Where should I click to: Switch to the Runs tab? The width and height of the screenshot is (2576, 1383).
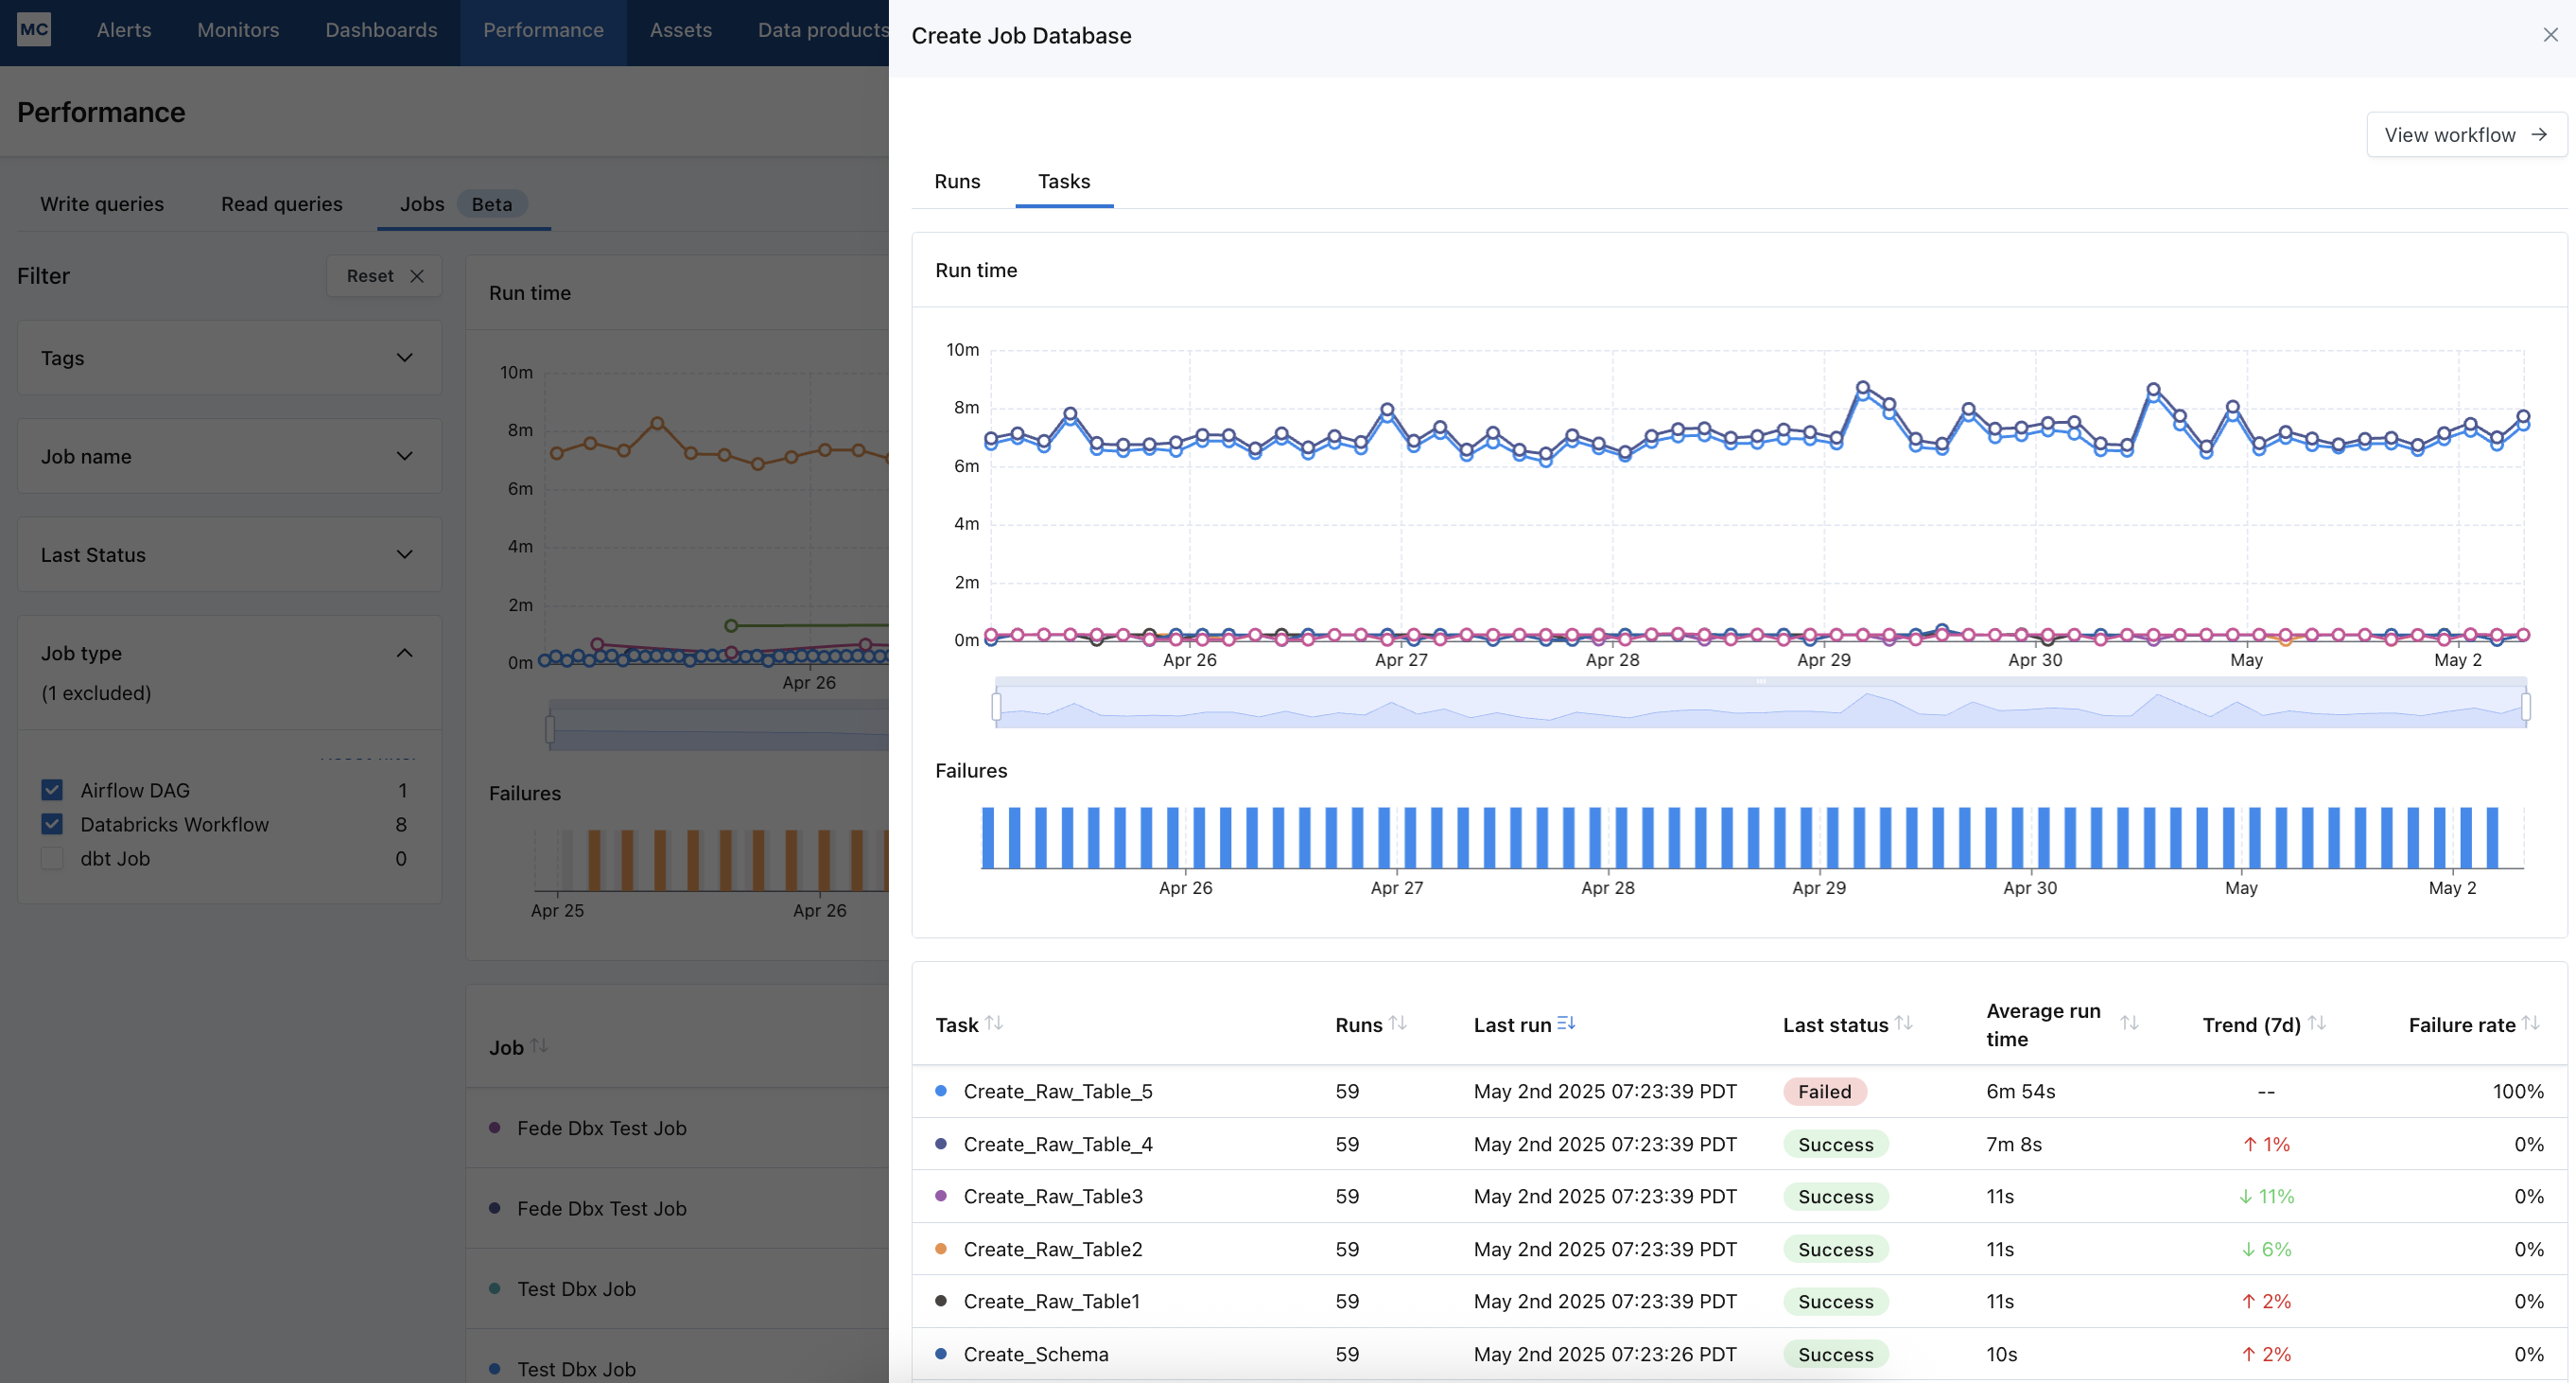coord(957,181)
